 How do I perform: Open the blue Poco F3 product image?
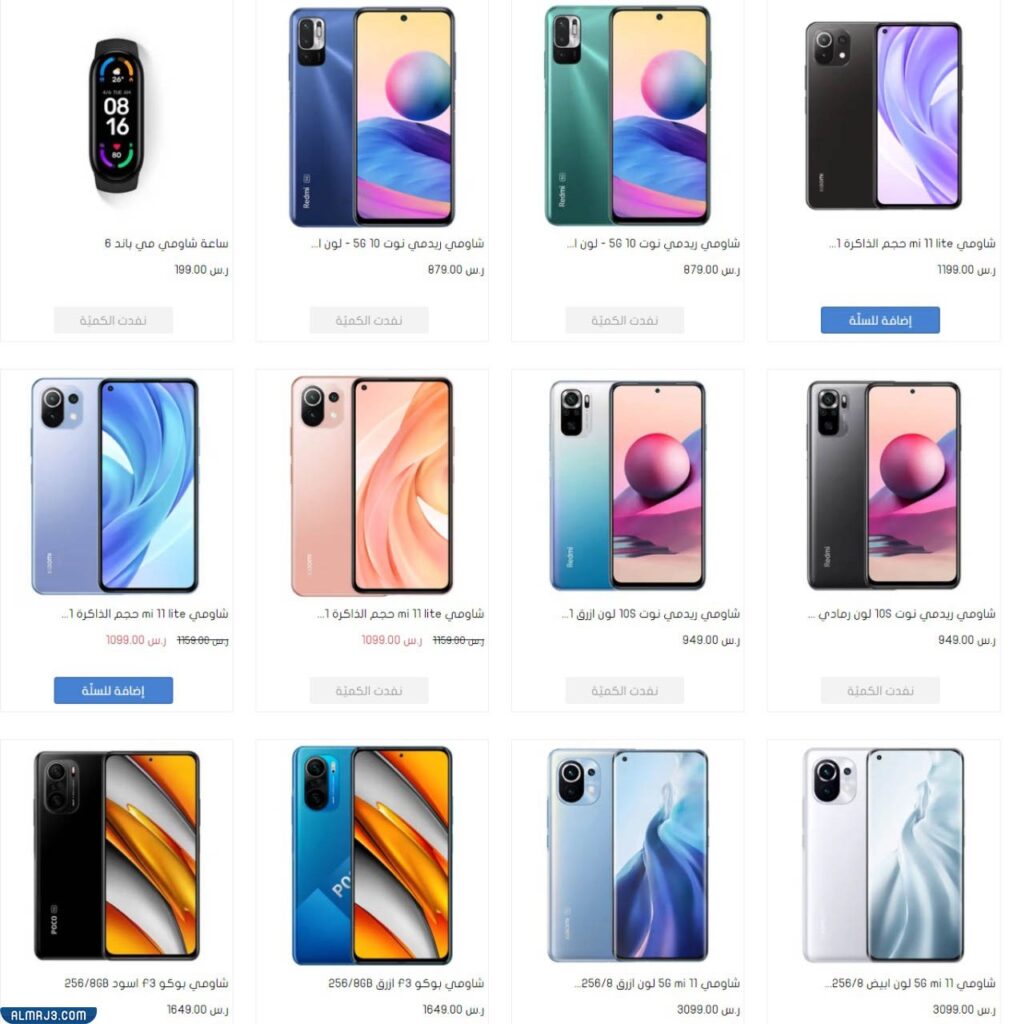pyautogui.click(x=372, y=856)
